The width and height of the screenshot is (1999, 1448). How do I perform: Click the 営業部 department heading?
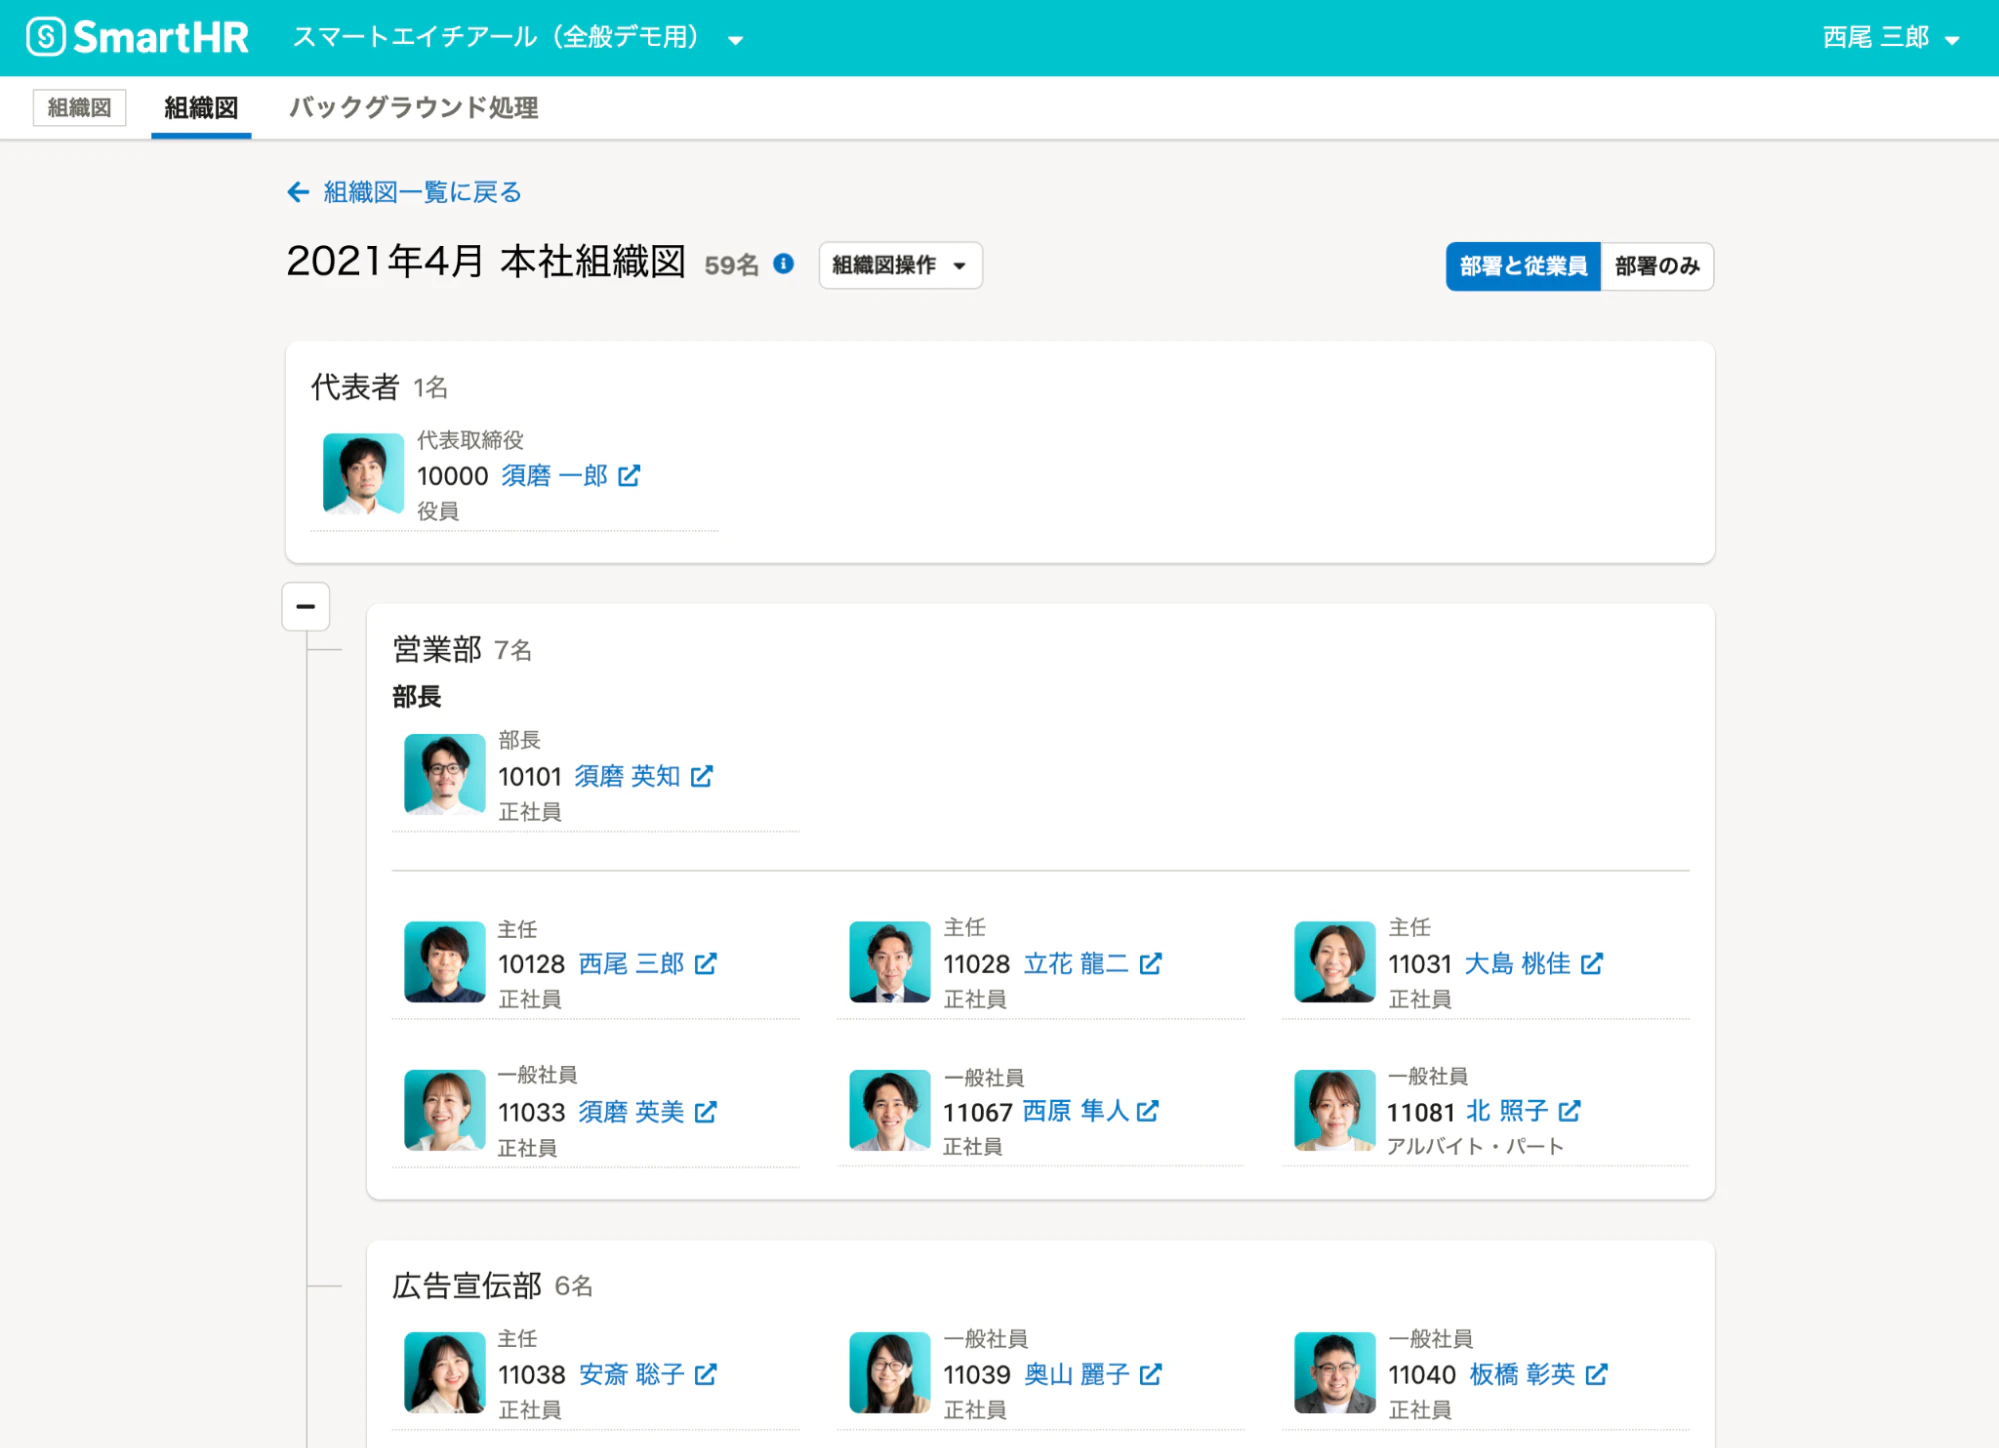437,650
